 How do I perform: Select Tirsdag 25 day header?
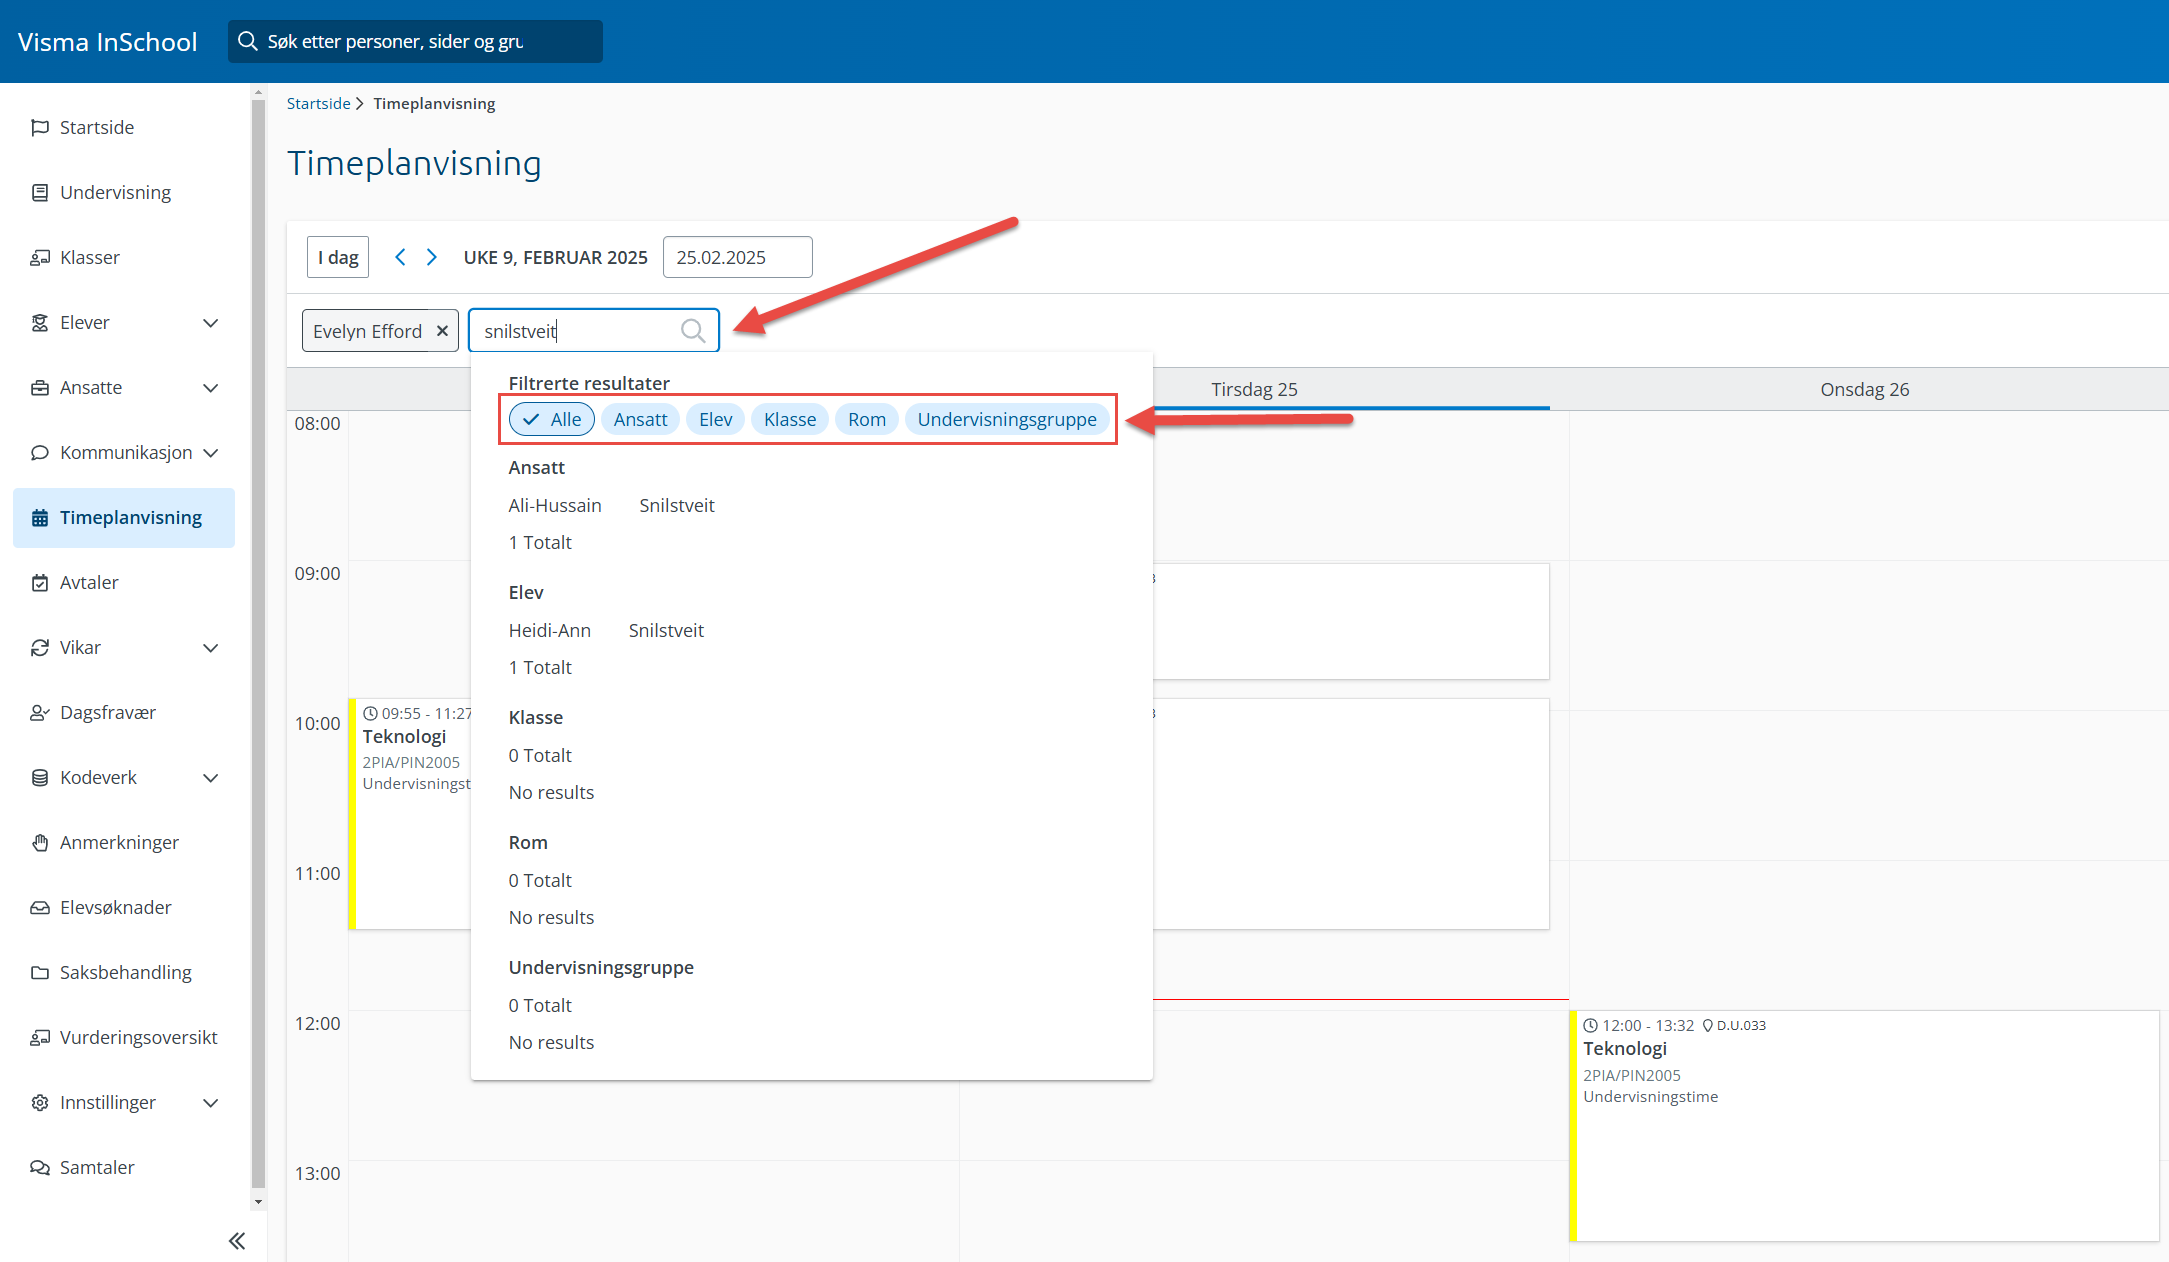click(1254, 389)
